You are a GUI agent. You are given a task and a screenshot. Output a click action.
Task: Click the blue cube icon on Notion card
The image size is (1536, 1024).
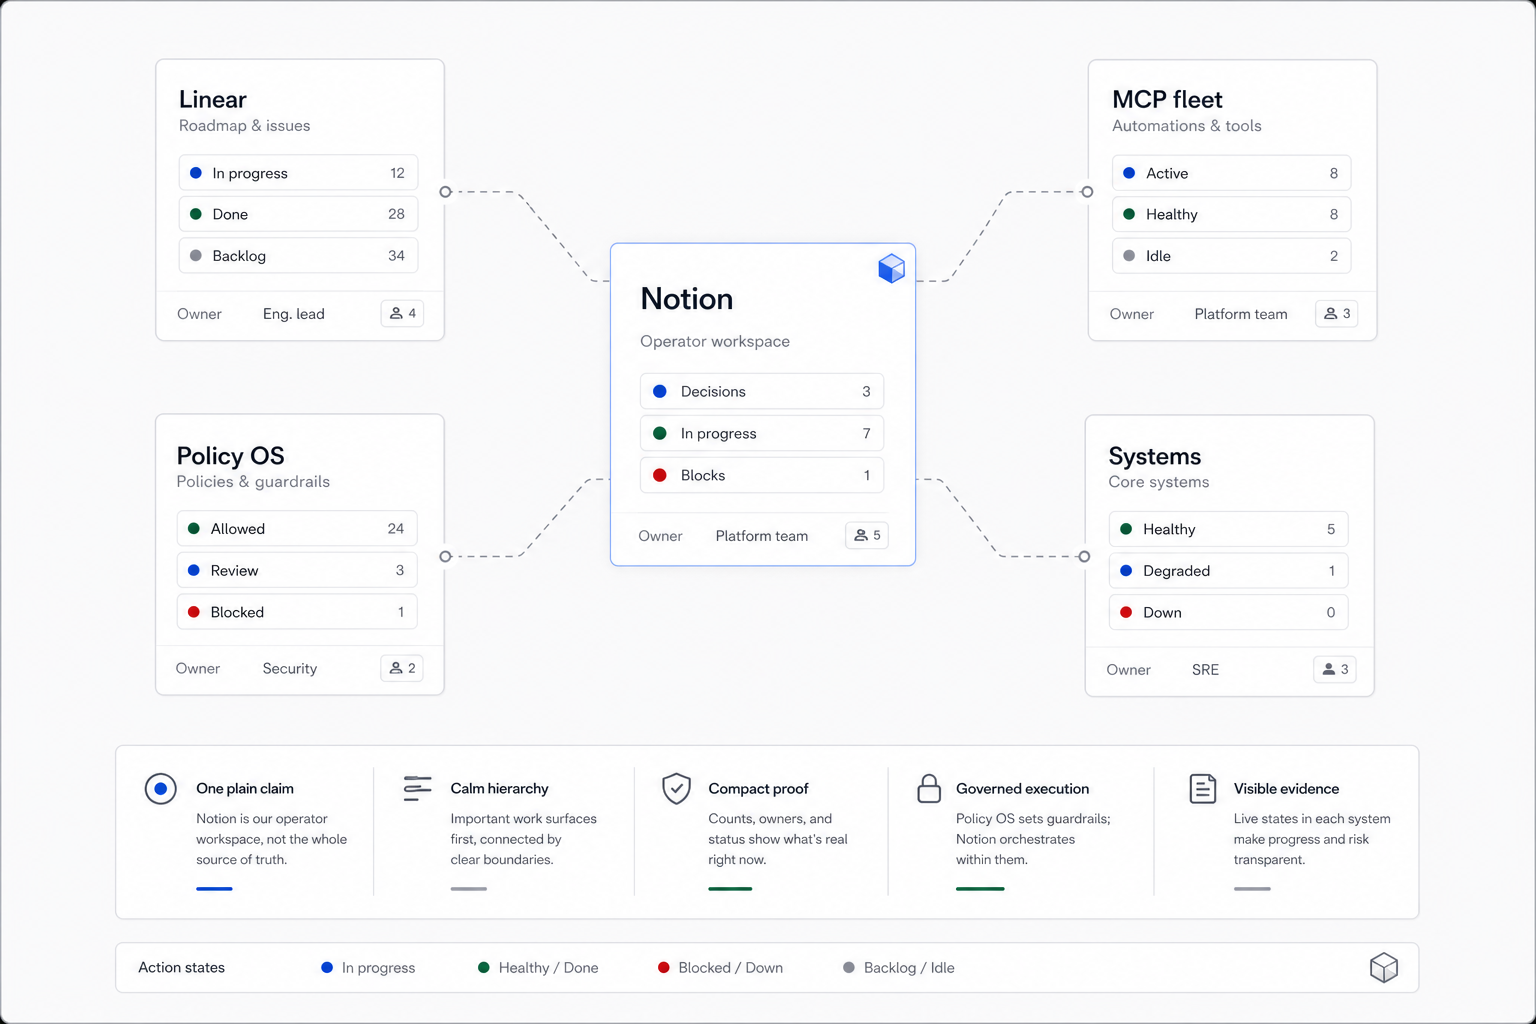click(x=891, y=268)
